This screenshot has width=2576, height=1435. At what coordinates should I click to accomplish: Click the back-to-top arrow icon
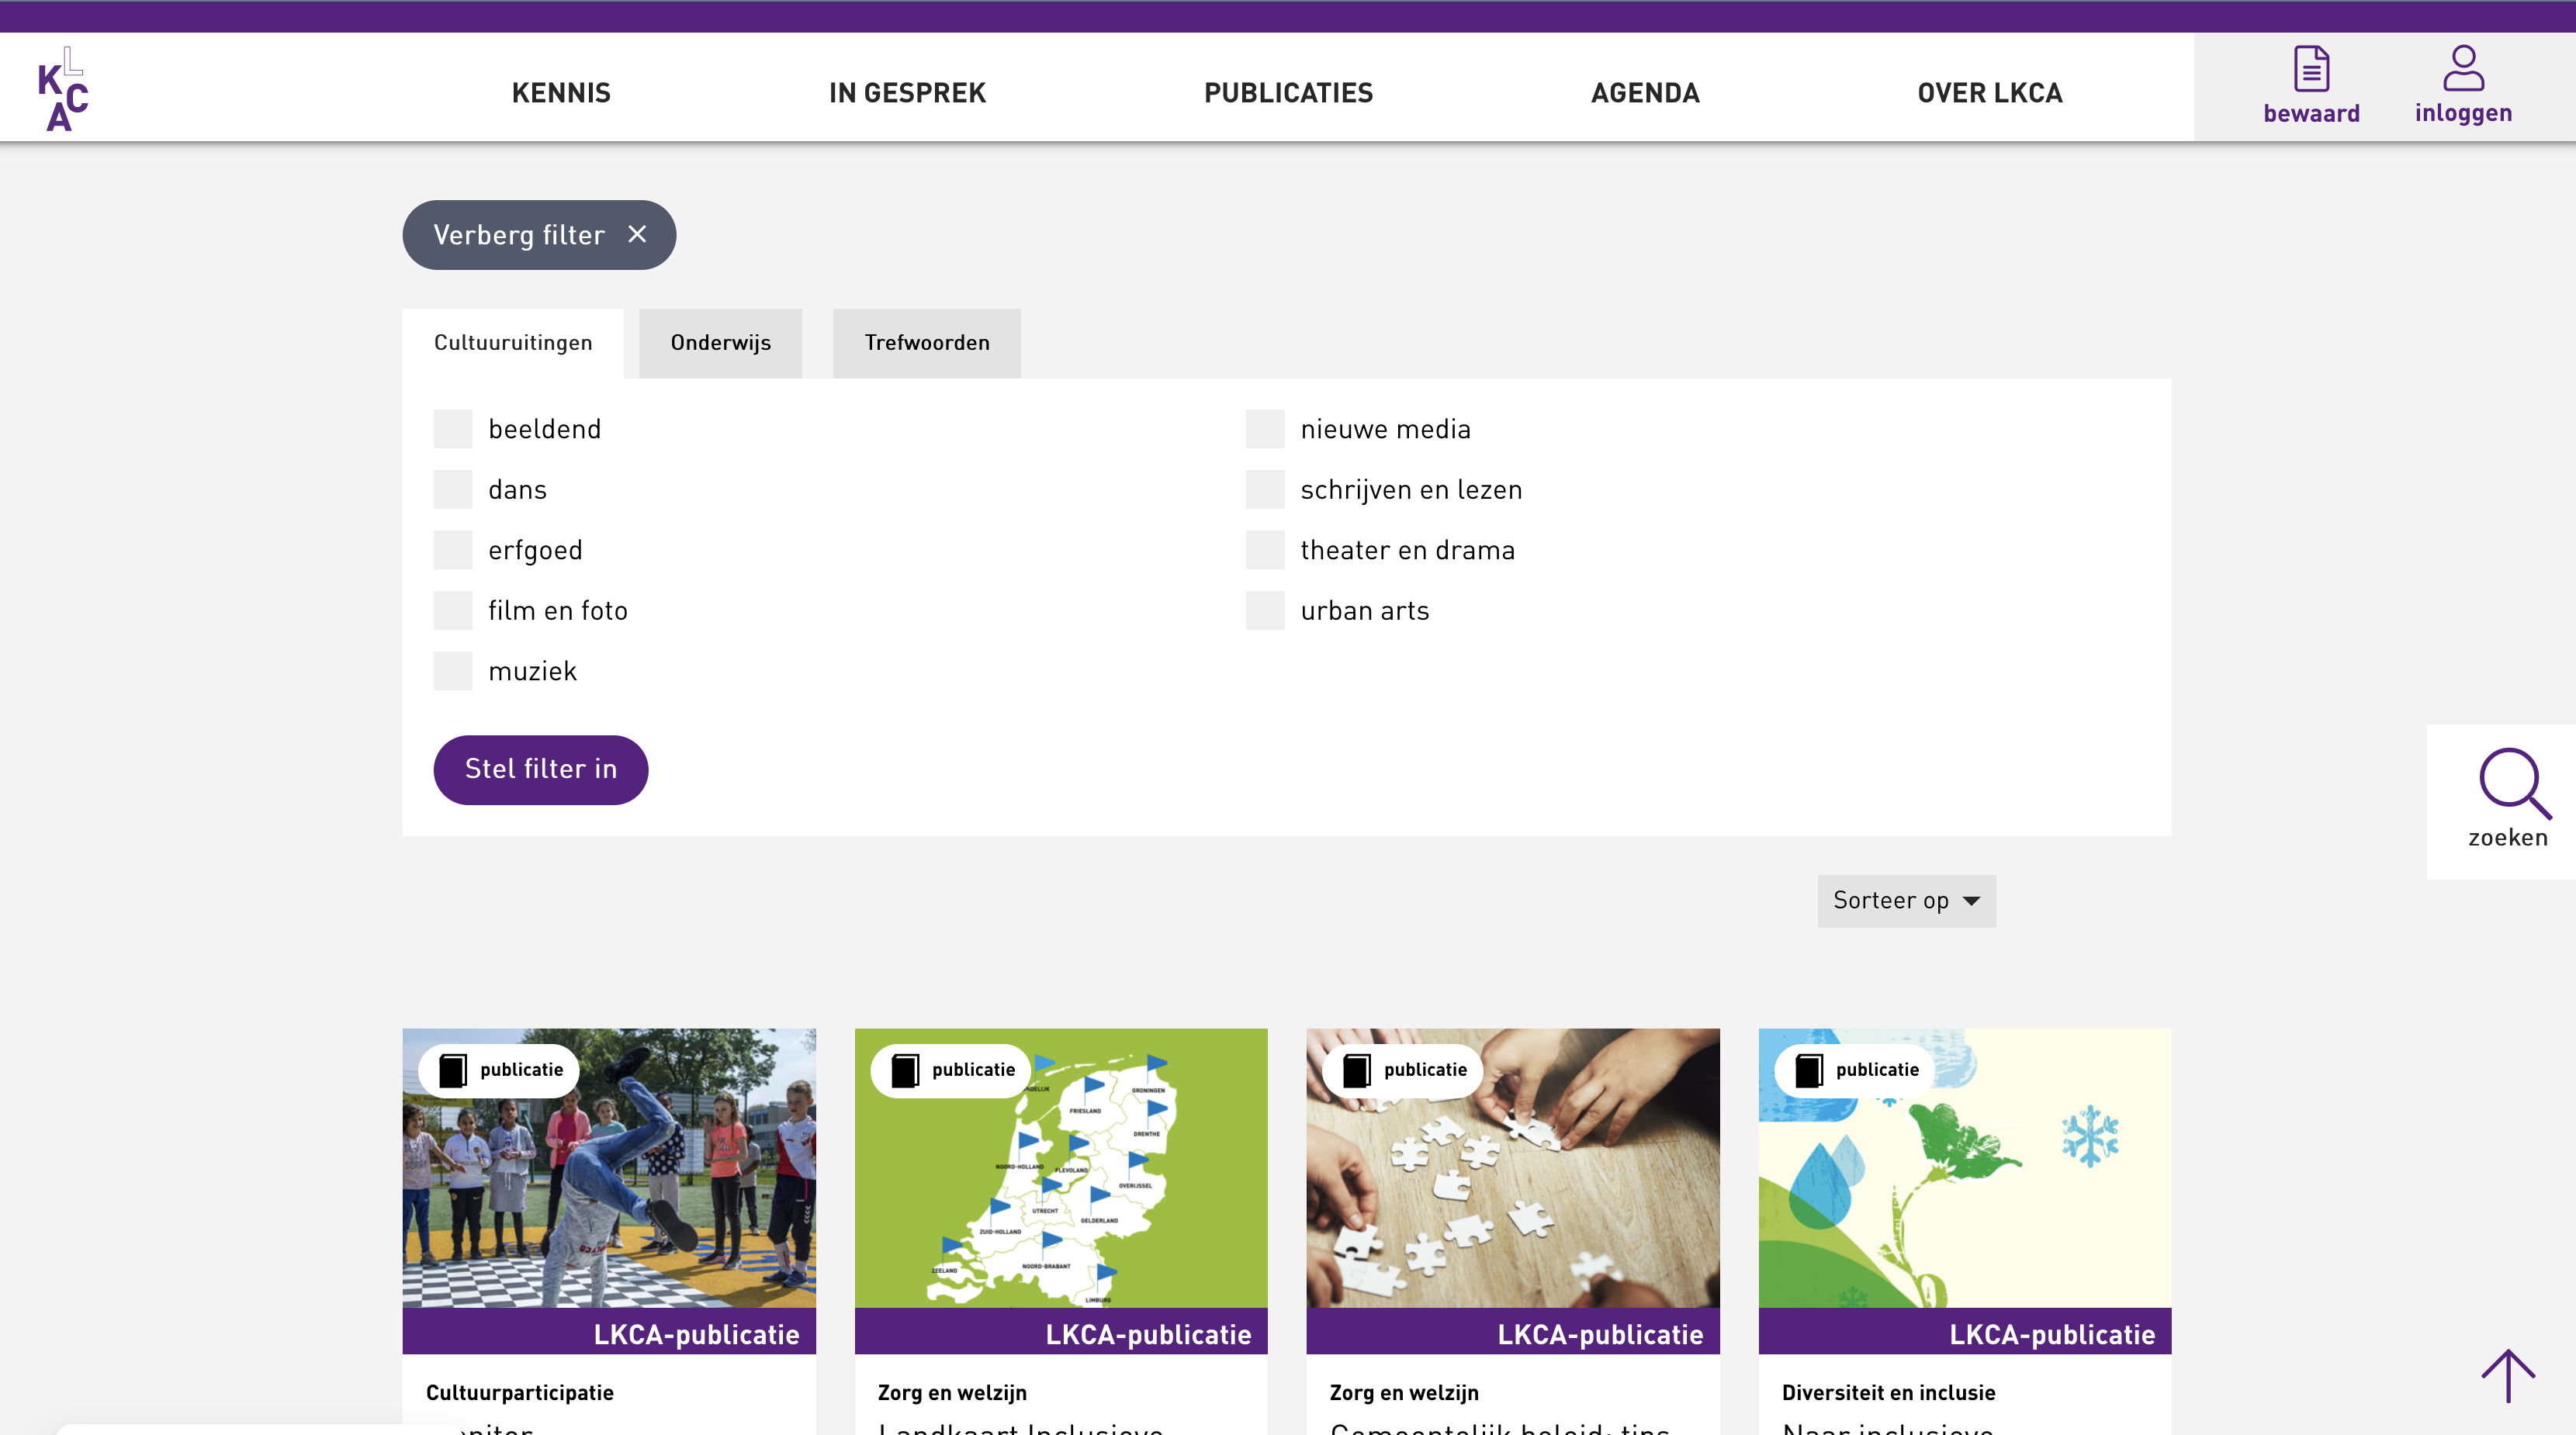click(x=2508, y=1375)
